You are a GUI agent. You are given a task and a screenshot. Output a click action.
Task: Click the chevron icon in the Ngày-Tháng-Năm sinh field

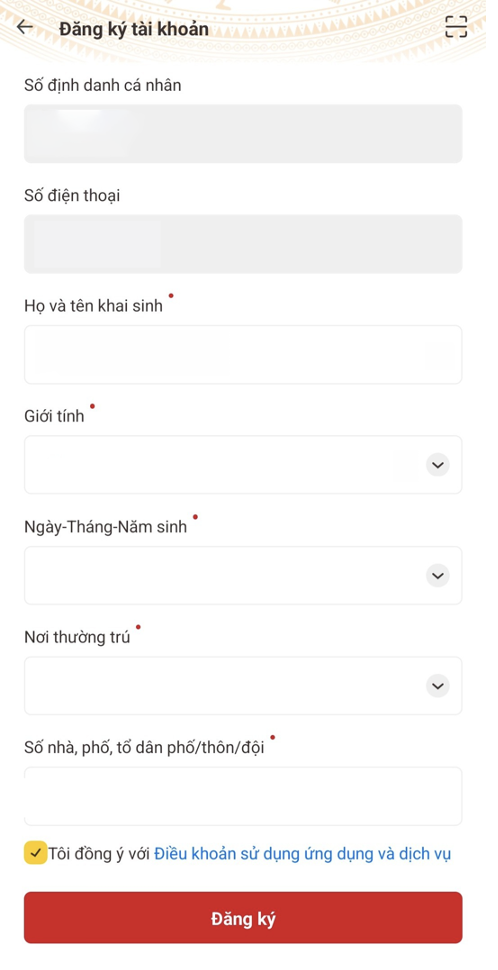(438, 575)
